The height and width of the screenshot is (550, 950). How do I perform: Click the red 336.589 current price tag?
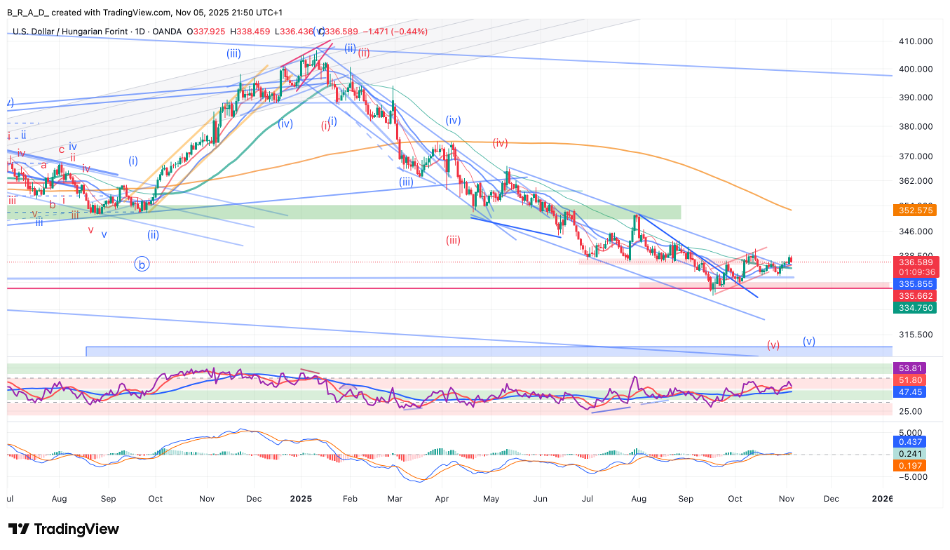click(917, 263)
